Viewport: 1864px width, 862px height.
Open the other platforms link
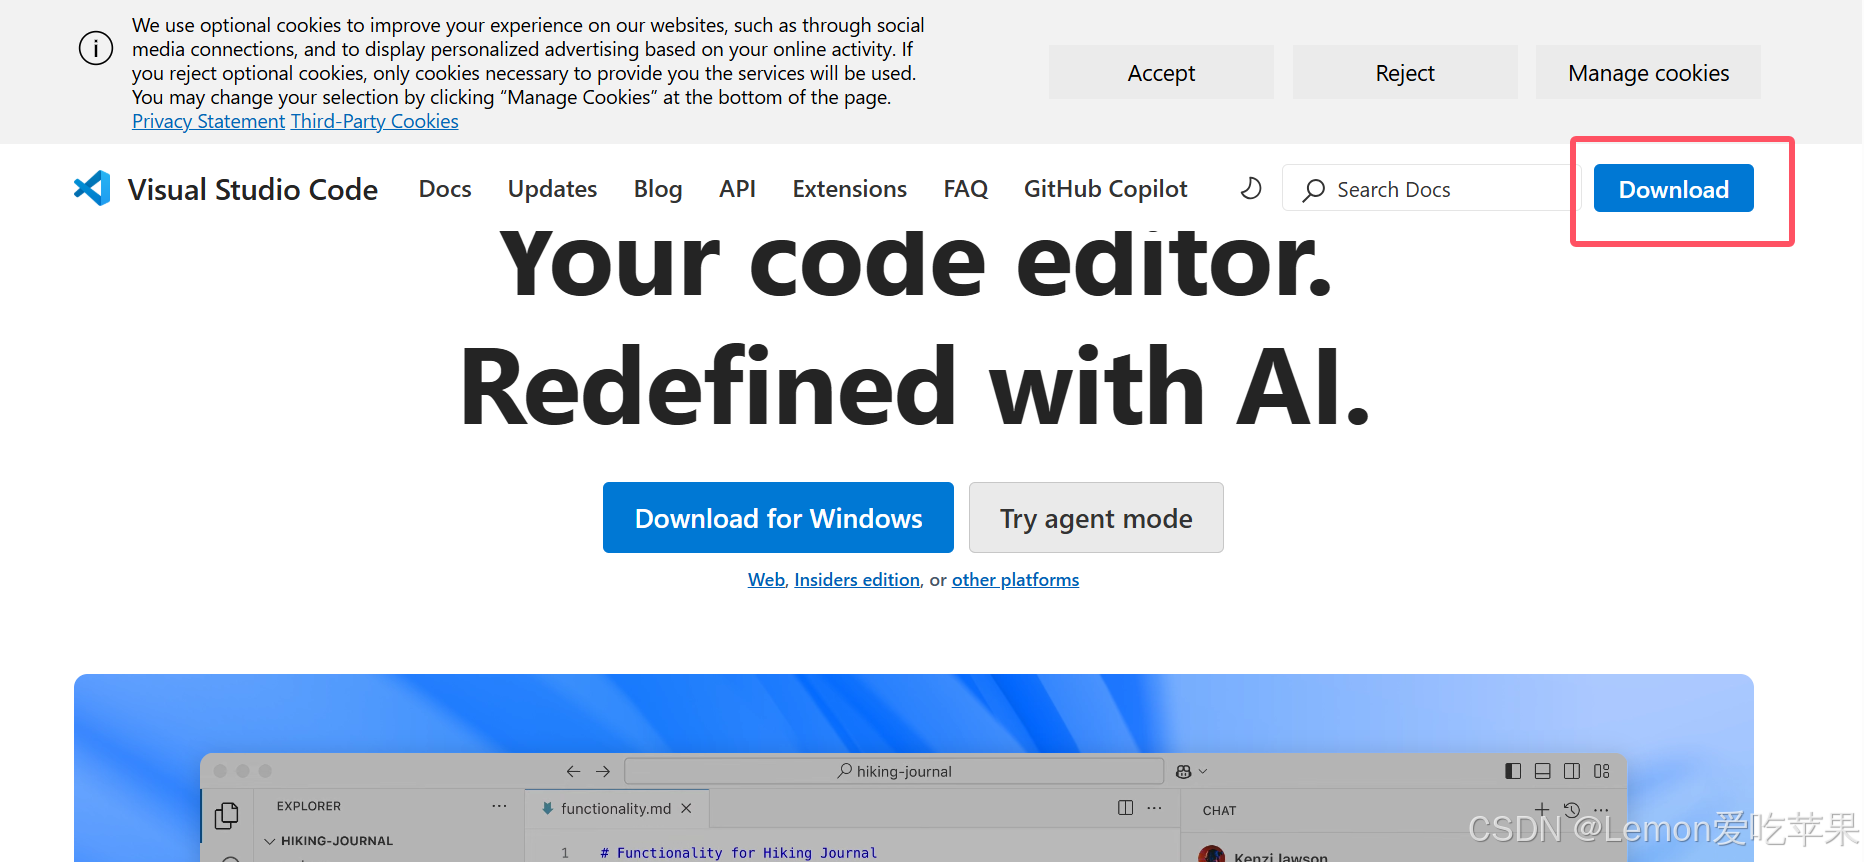point(1015,580)
